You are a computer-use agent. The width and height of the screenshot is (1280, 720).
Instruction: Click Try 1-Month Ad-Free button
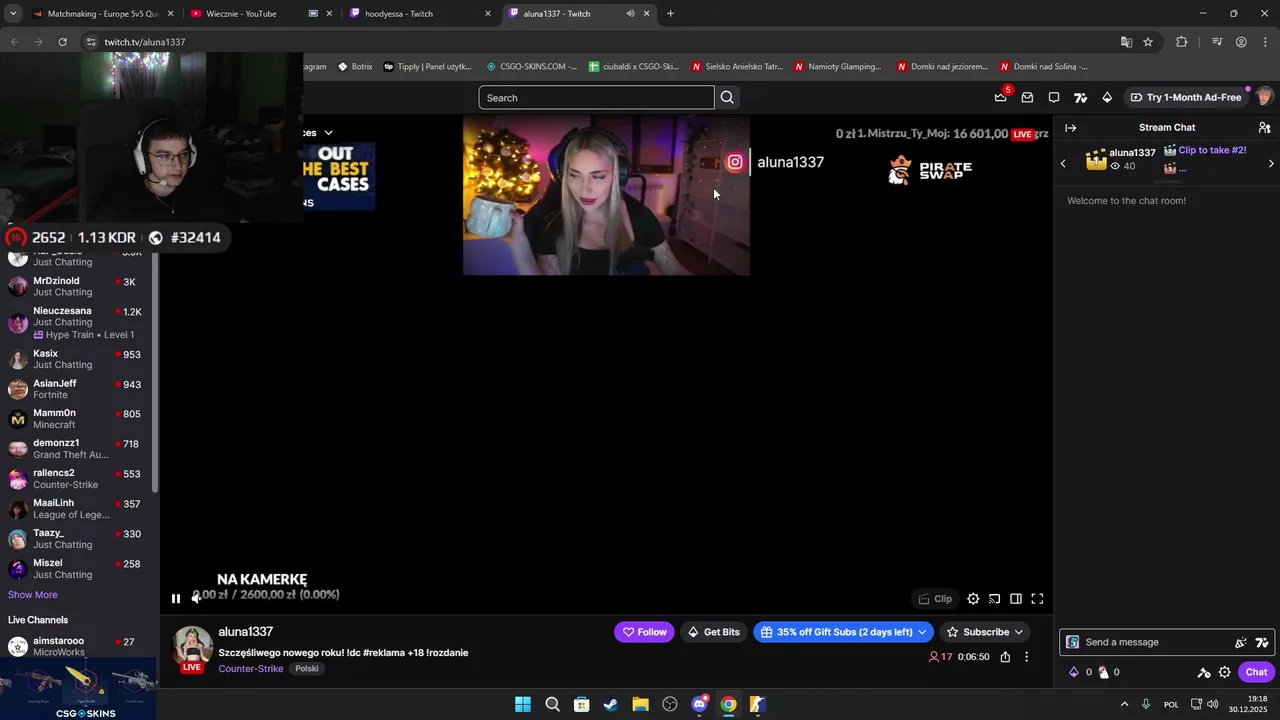pos(1185,97)
